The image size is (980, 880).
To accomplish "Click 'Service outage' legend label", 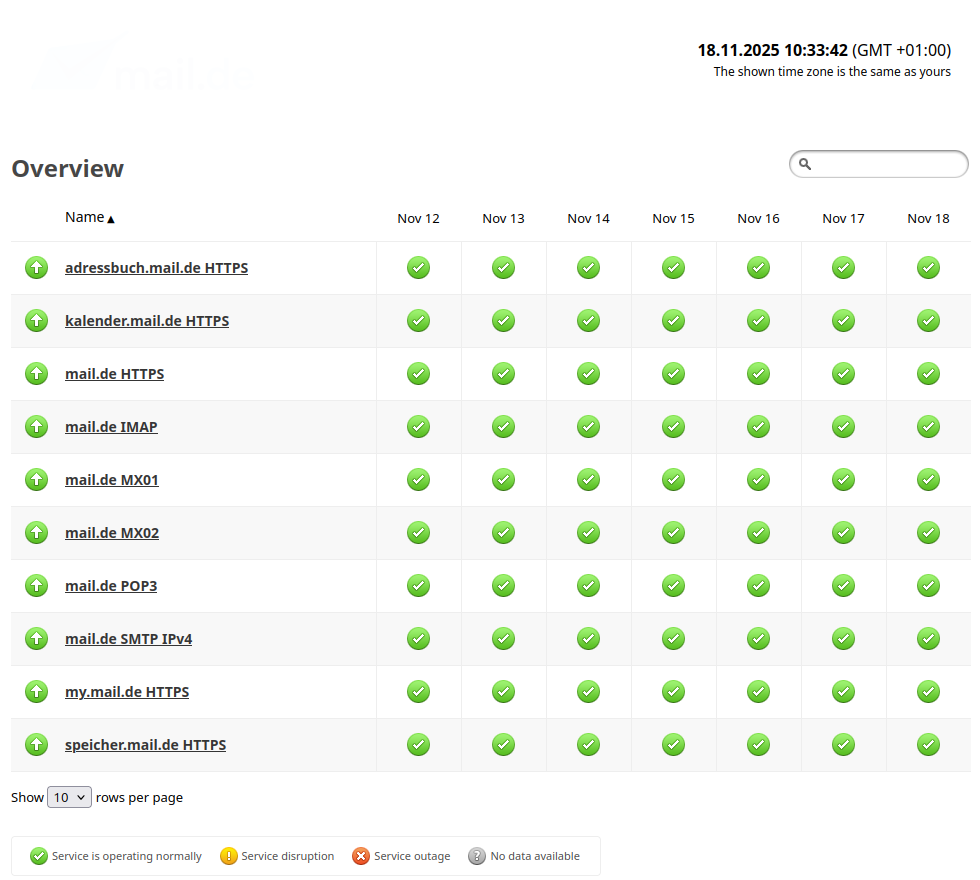I will [412, 856].
